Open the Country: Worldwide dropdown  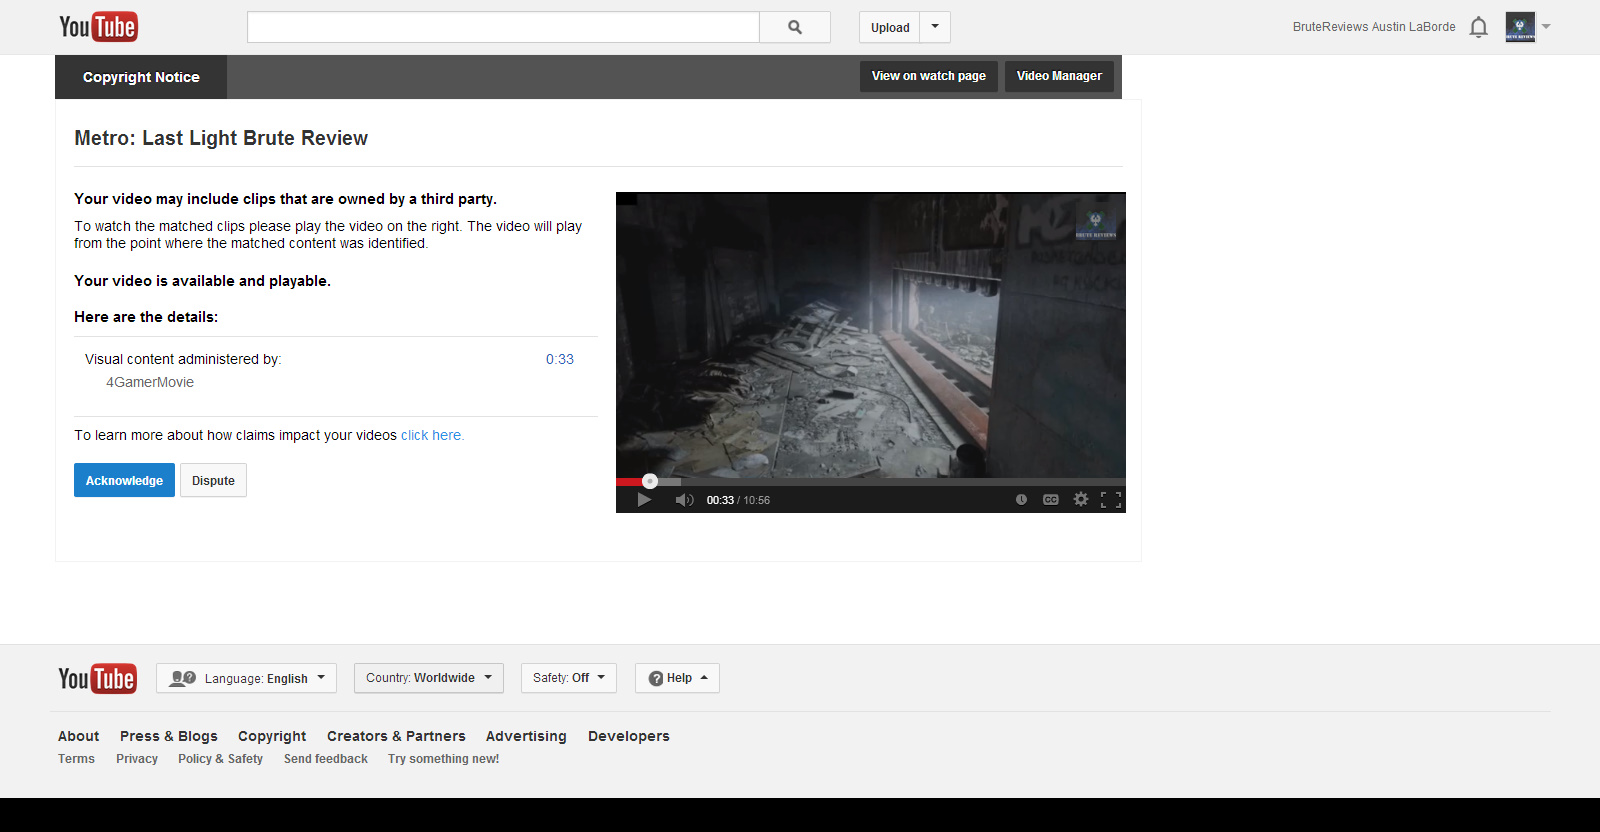[429, 678]
